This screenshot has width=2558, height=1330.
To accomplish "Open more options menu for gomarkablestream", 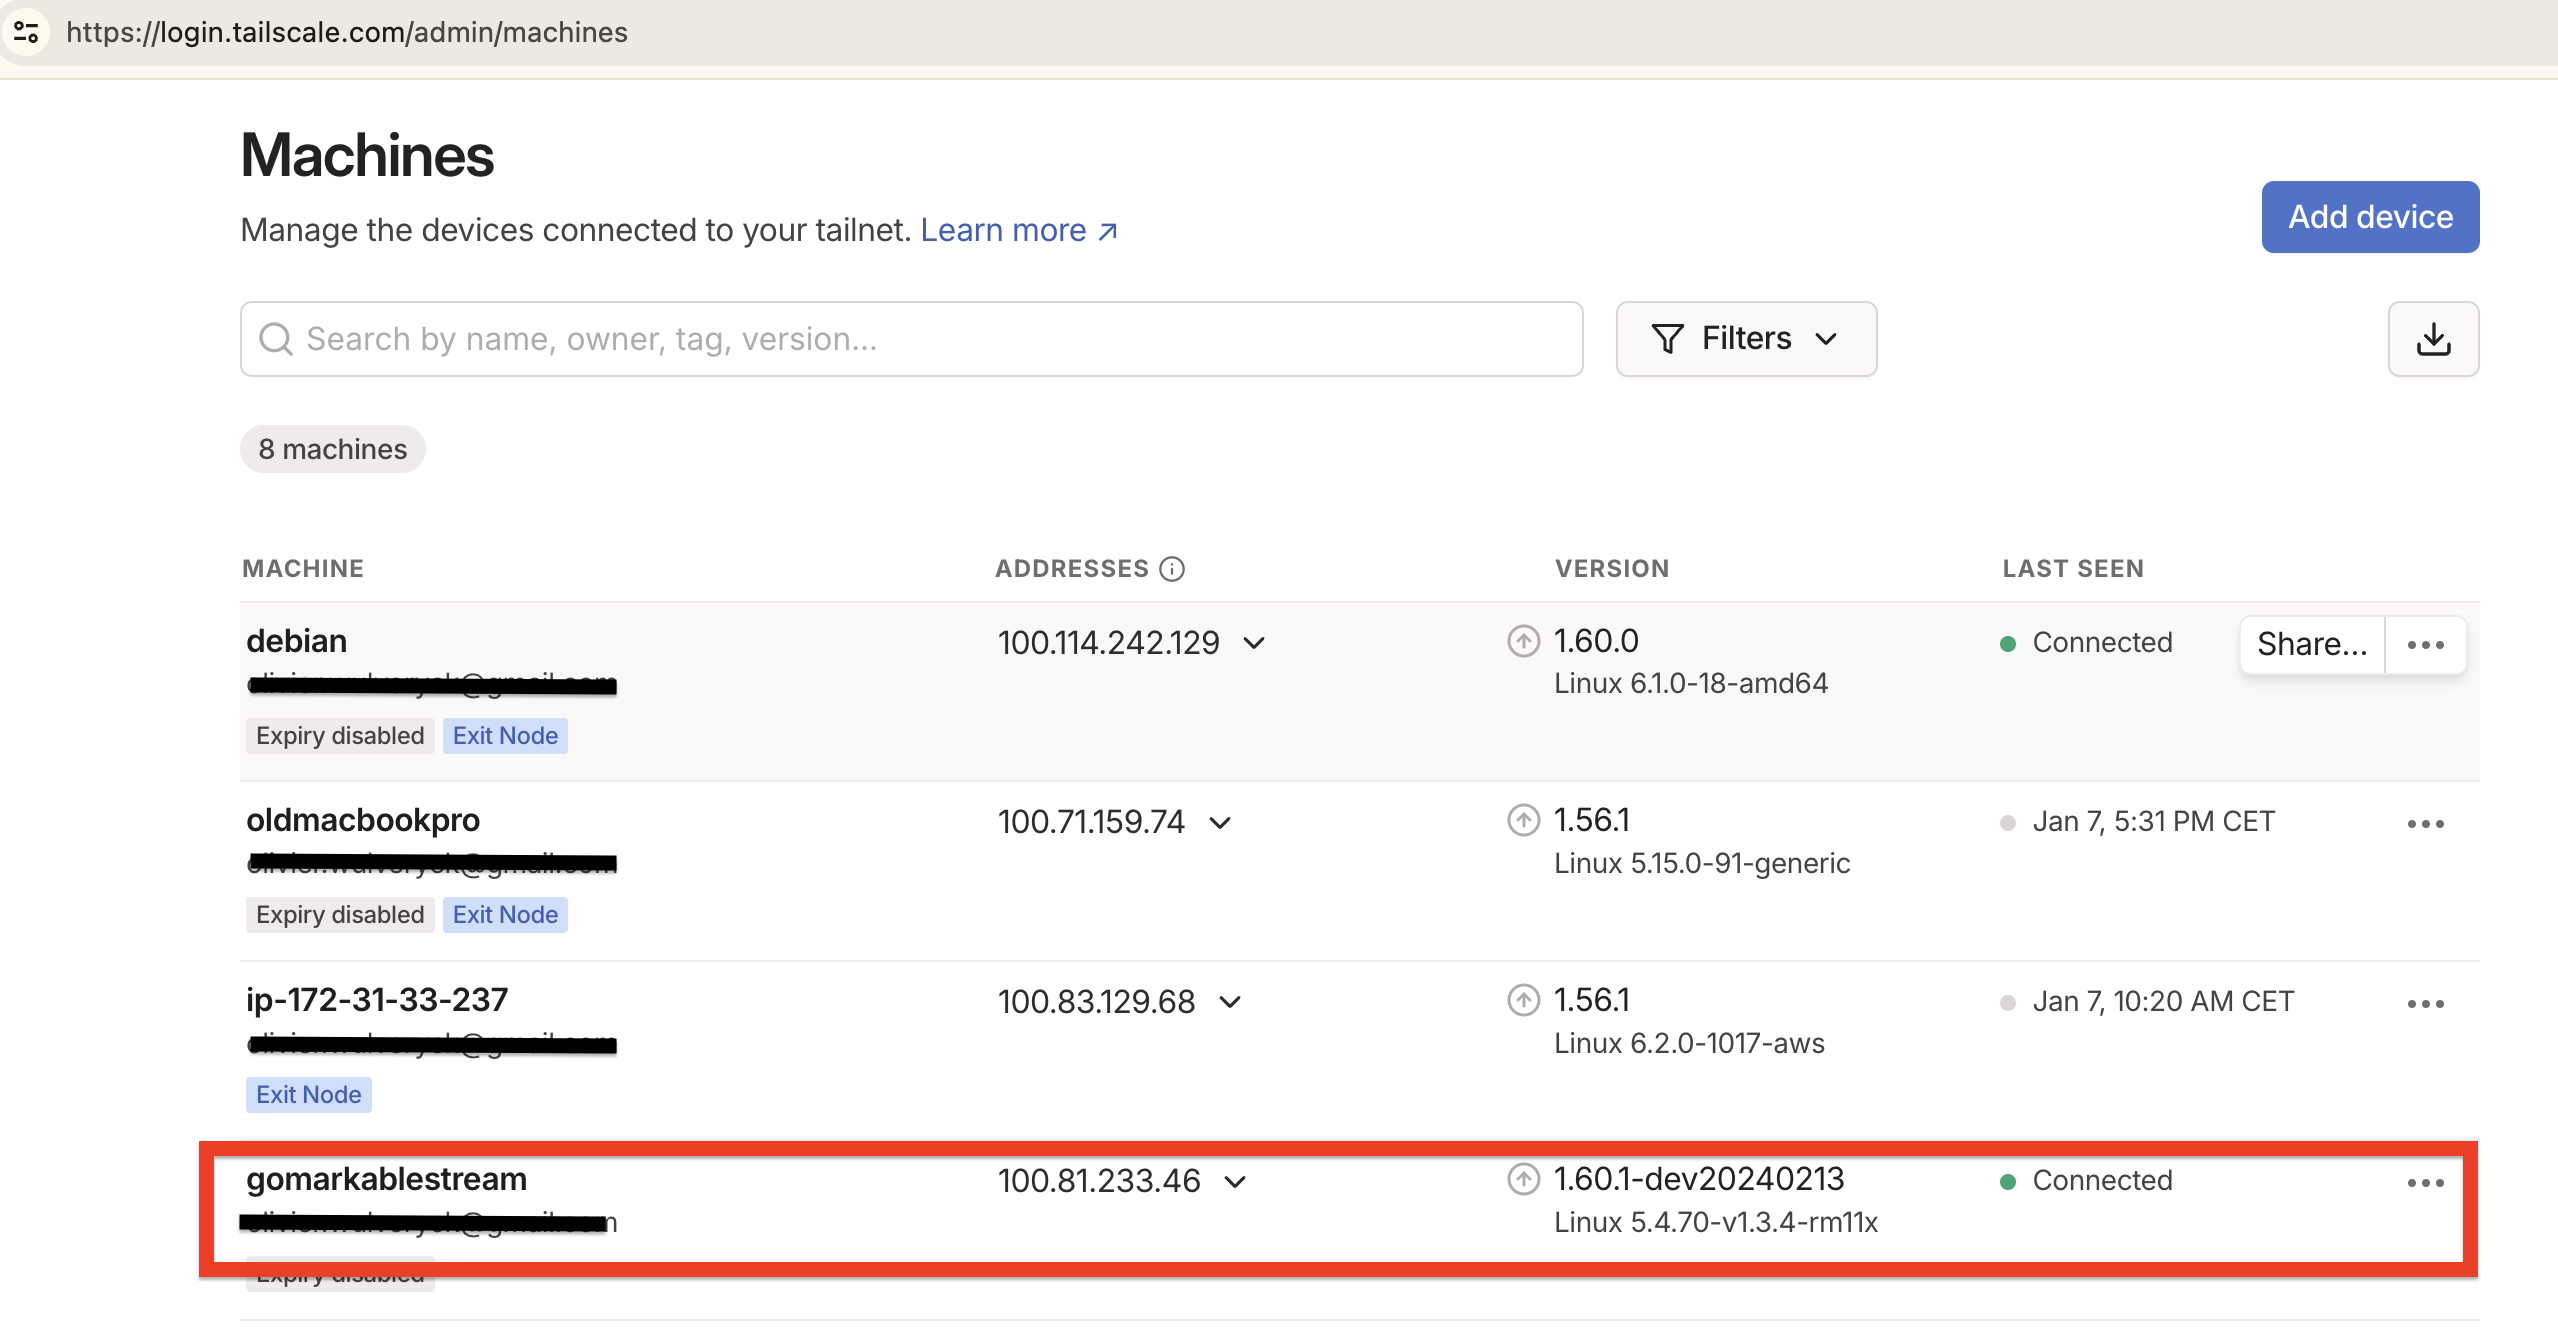I will pos(2426,1183).
